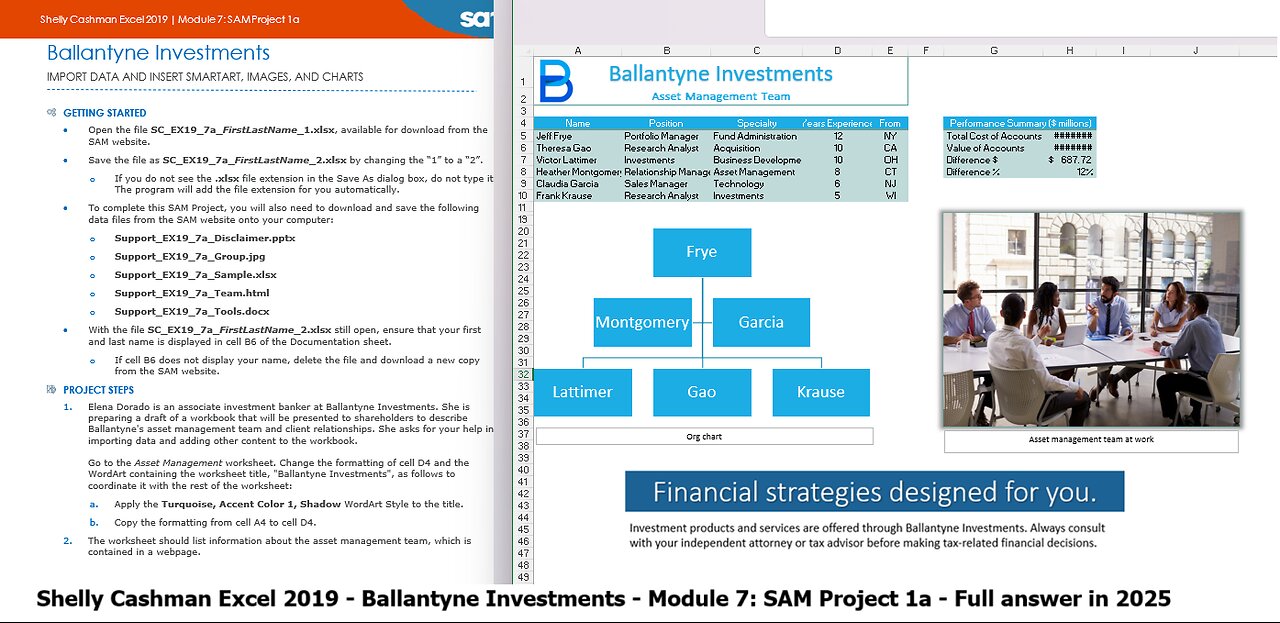Select the team meeting photo
The height and width of the screenshot is (623, 1280).
coord(1091,319)
